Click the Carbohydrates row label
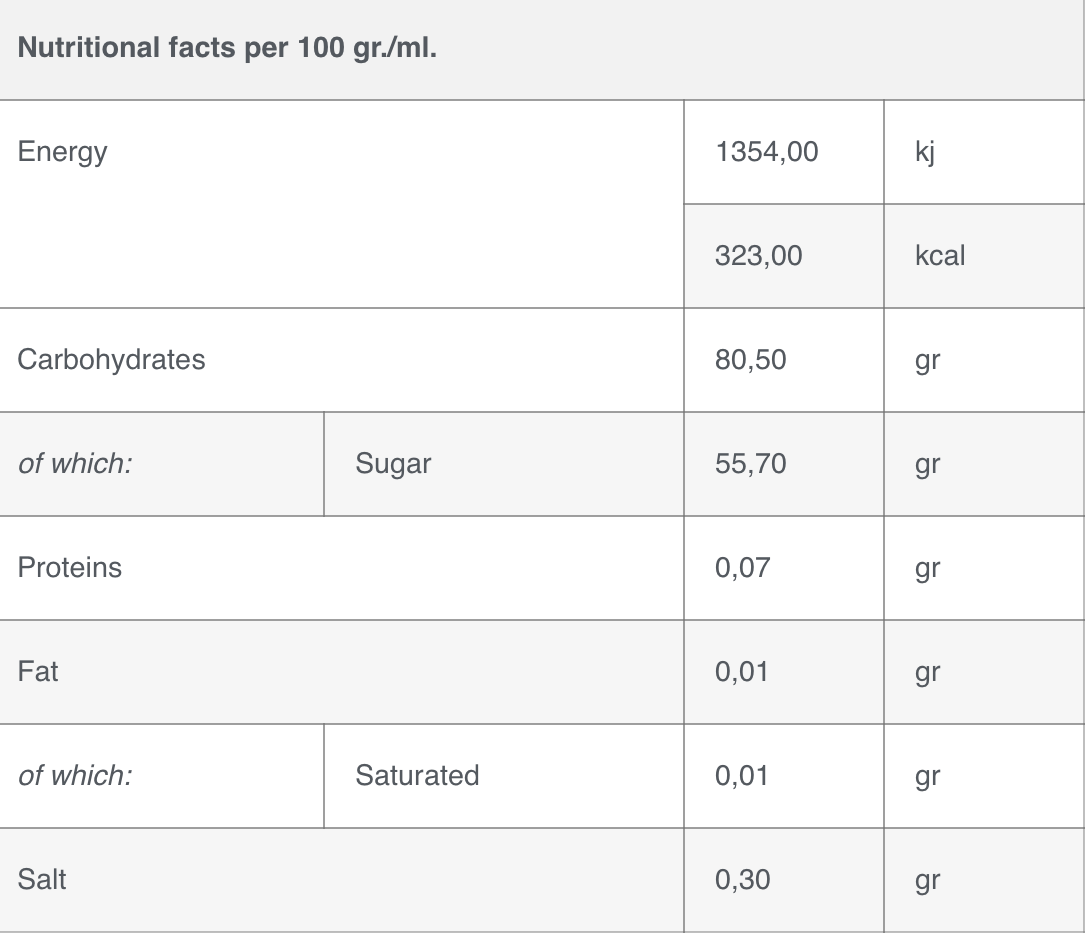Image resolution: width=1088 pixels, height=936 pixels. [x=111, y=360]
